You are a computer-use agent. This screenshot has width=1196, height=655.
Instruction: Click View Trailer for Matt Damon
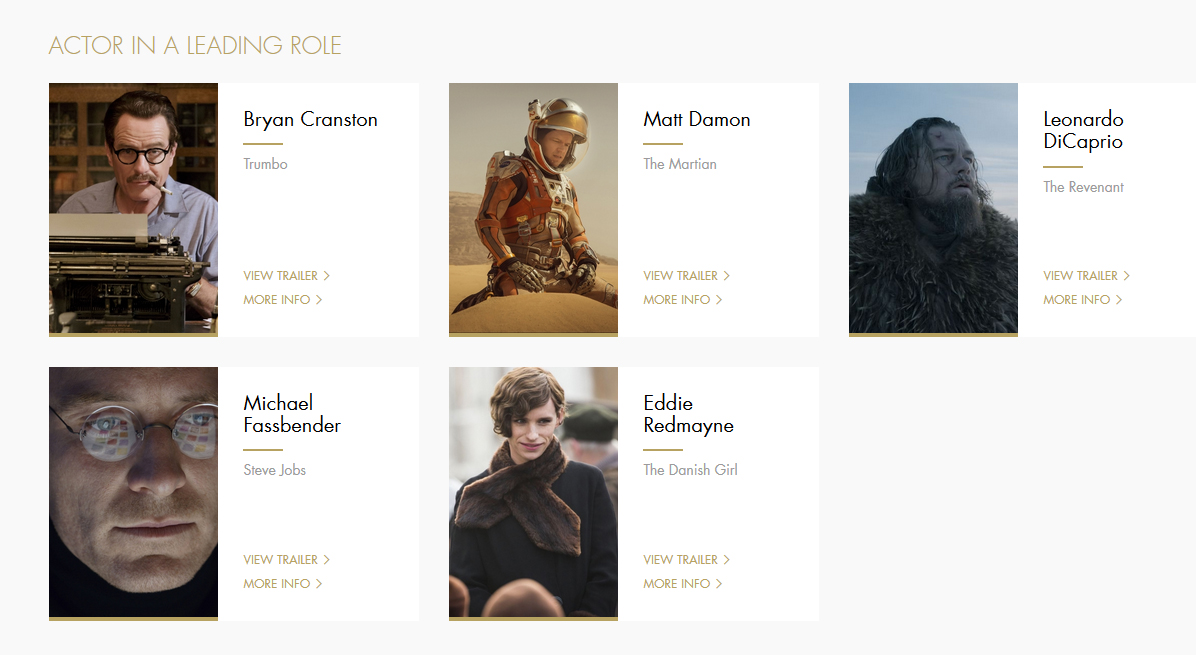tap(686, 275)
